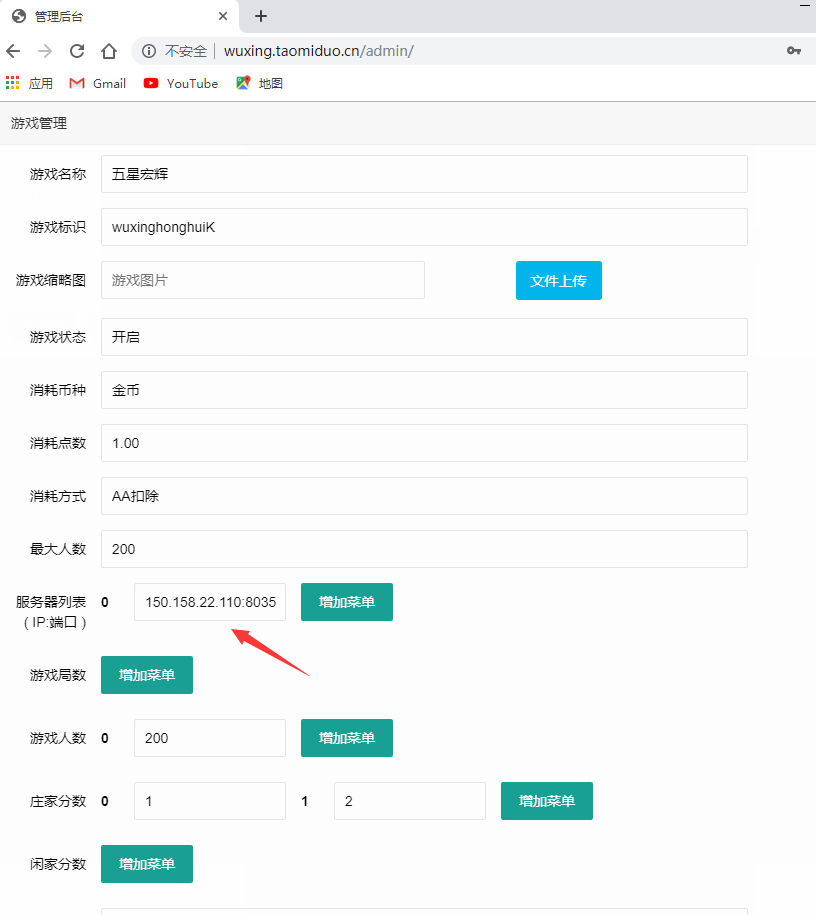Click 增加菜单 beside 闲家分数
Viewport: 816px width, 915px height.
[146, 864]
